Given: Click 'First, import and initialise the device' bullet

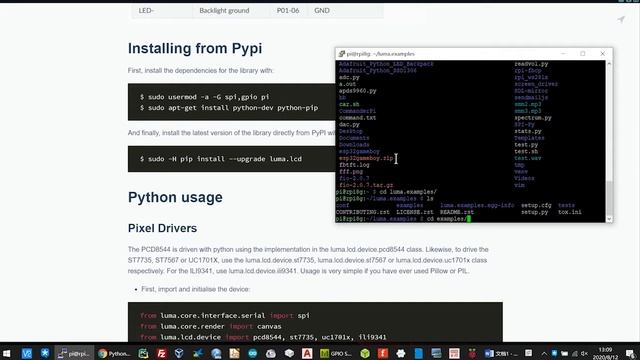Looking at the screenshot, I should click(196, 289).
